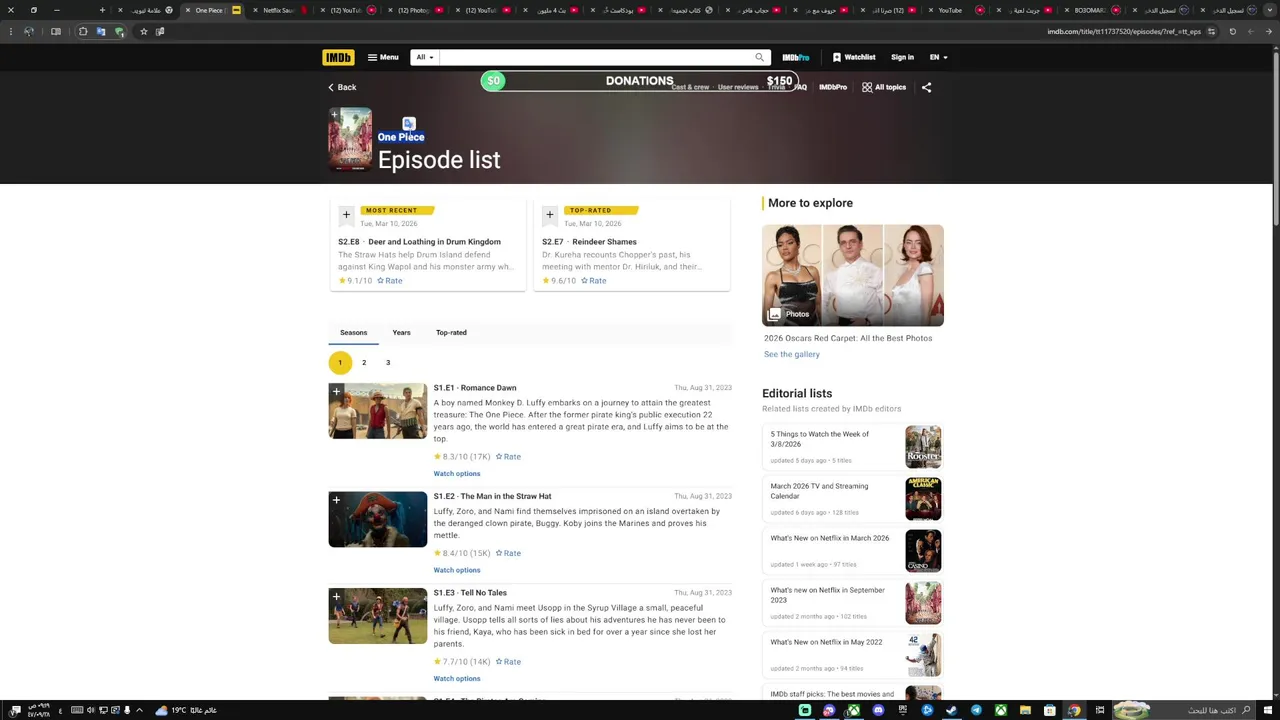Add The Man in the Straw Hat to watchlist
Viewport: 1280px width, 720px height.
(x=336, y=500)
